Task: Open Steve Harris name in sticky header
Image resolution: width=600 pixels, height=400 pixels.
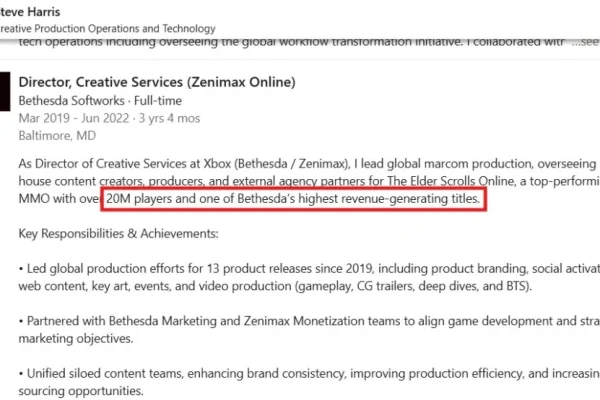Action: [30, 12]
